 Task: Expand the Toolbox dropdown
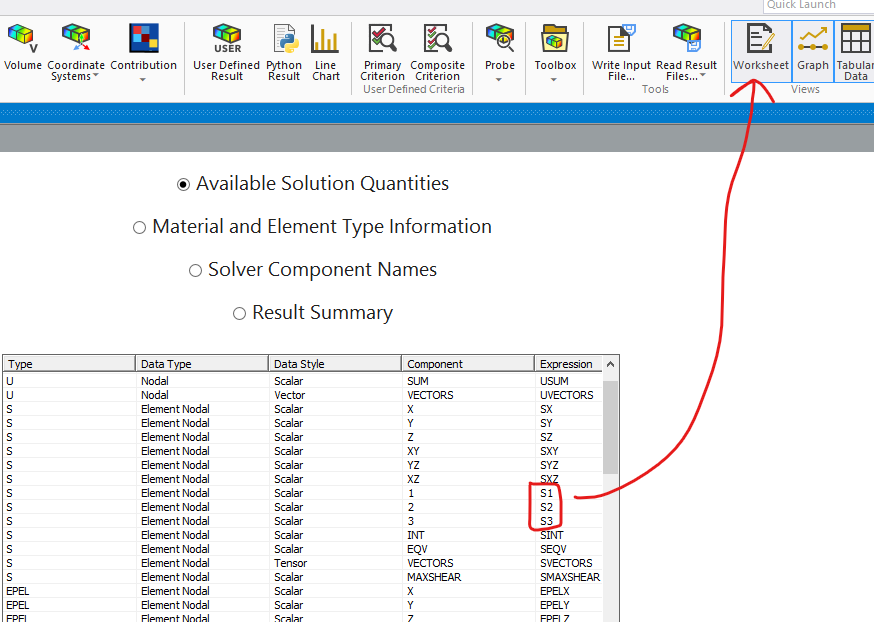click(x=554, y=79)
